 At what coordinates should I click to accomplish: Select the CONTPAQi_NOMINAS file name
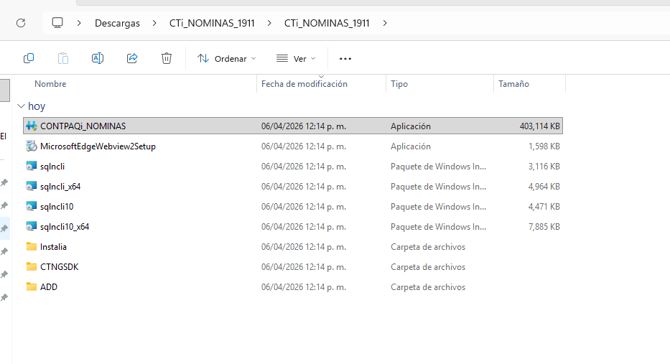(83, 126)
